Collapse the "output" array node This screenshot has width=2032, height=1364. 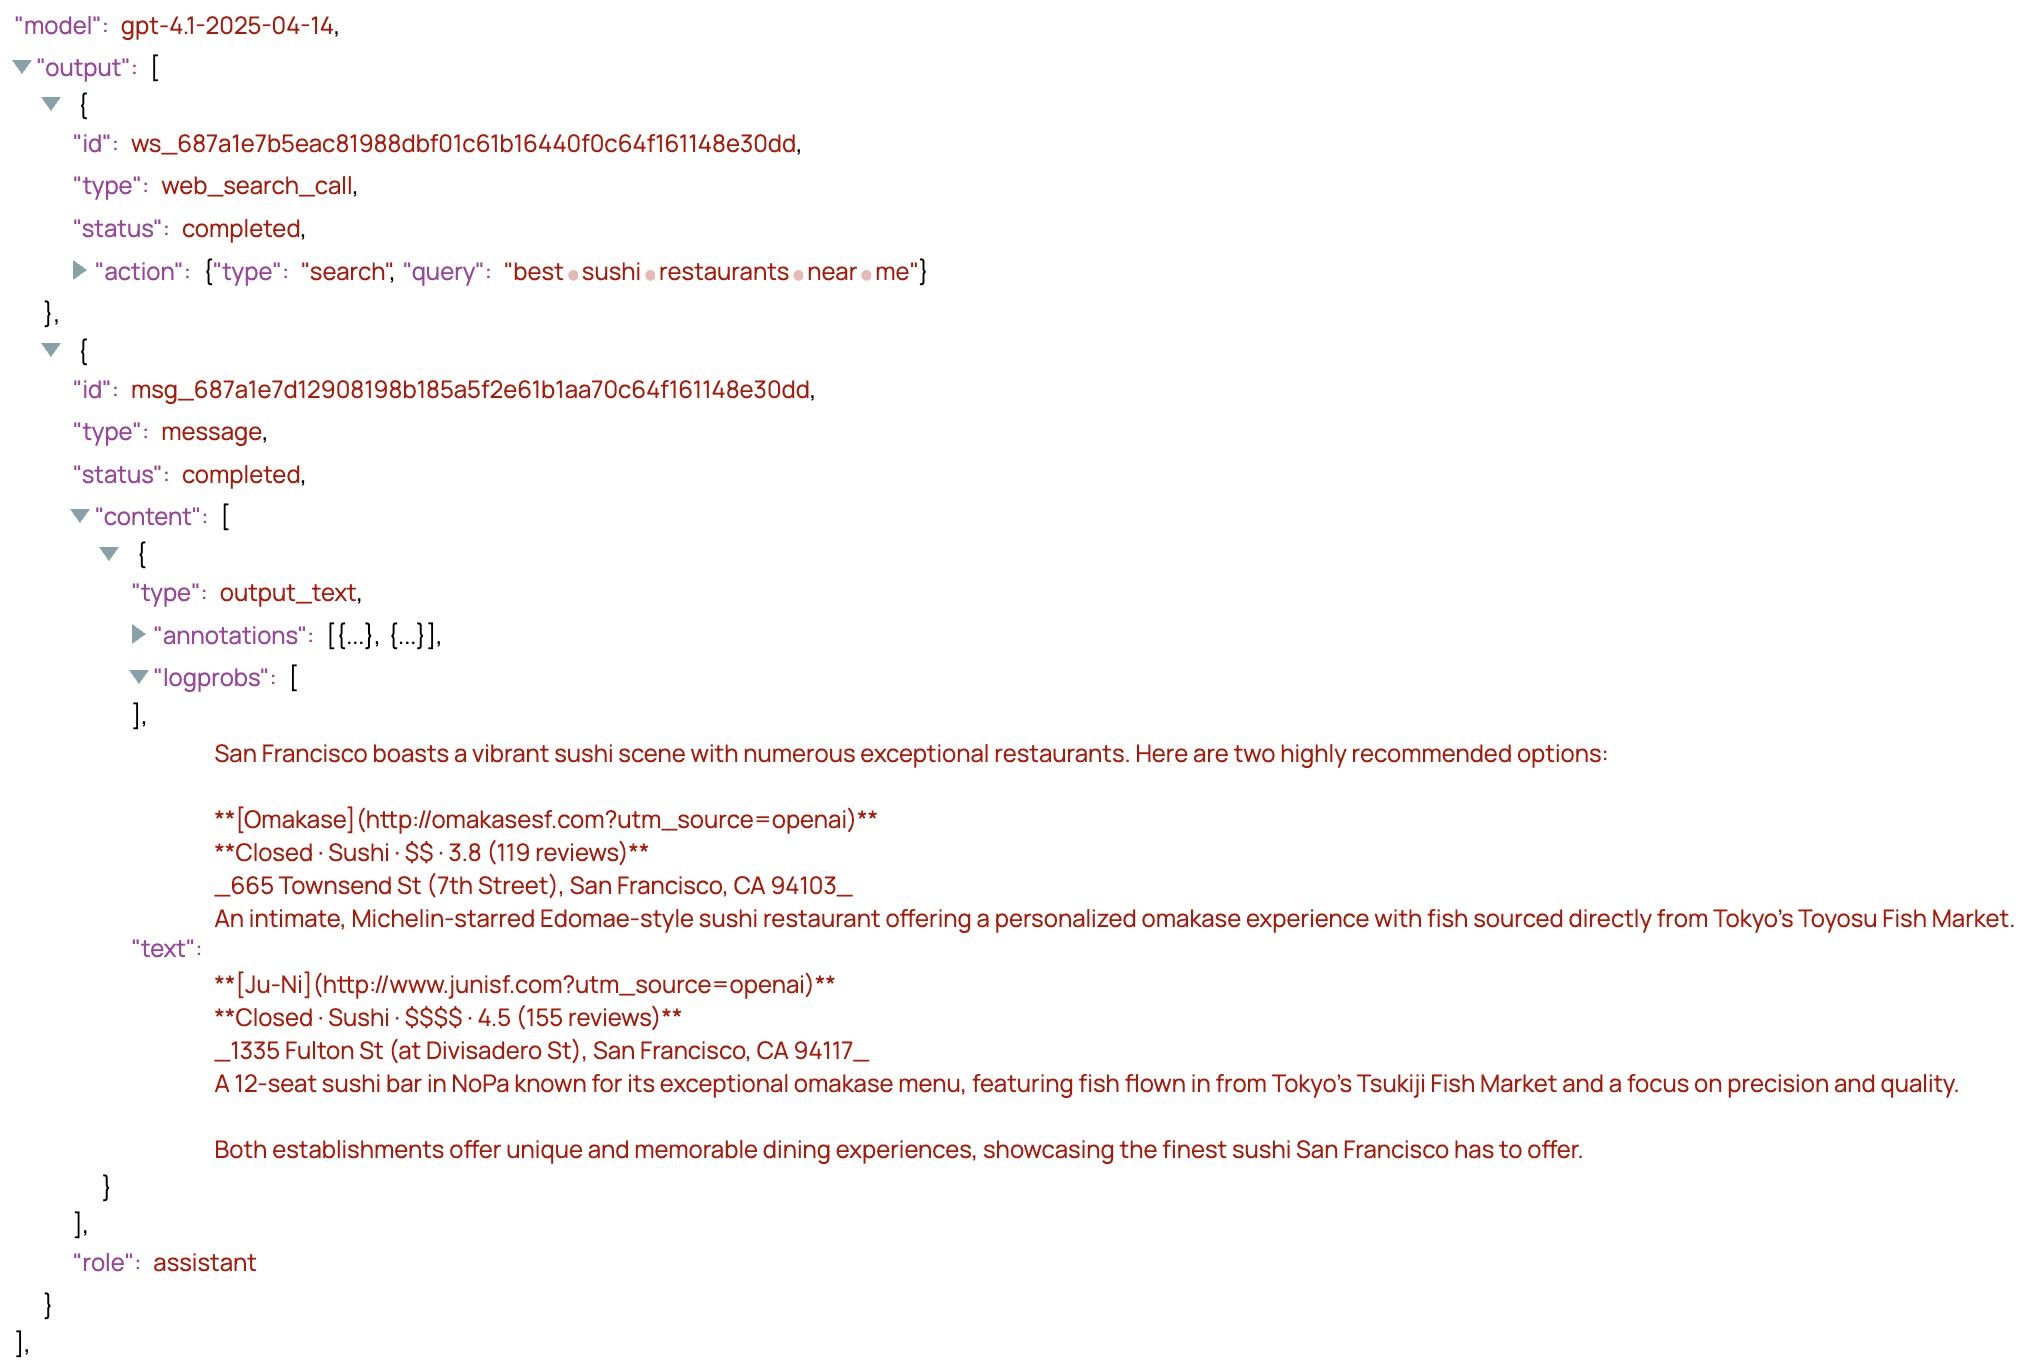pyautogui.click(x=21, y=67)
